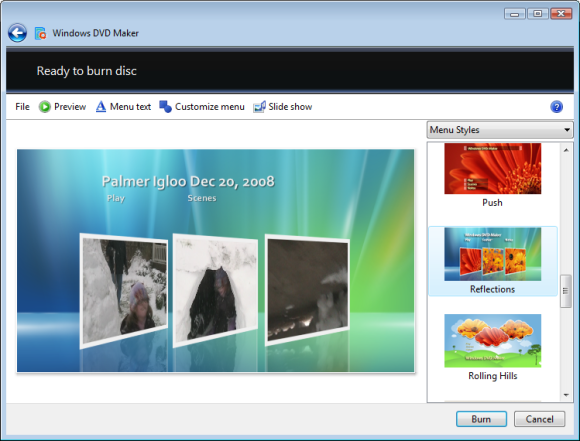Click the Slide show icon
Viewport: 580px width, 441px height.
pos(259,107)
